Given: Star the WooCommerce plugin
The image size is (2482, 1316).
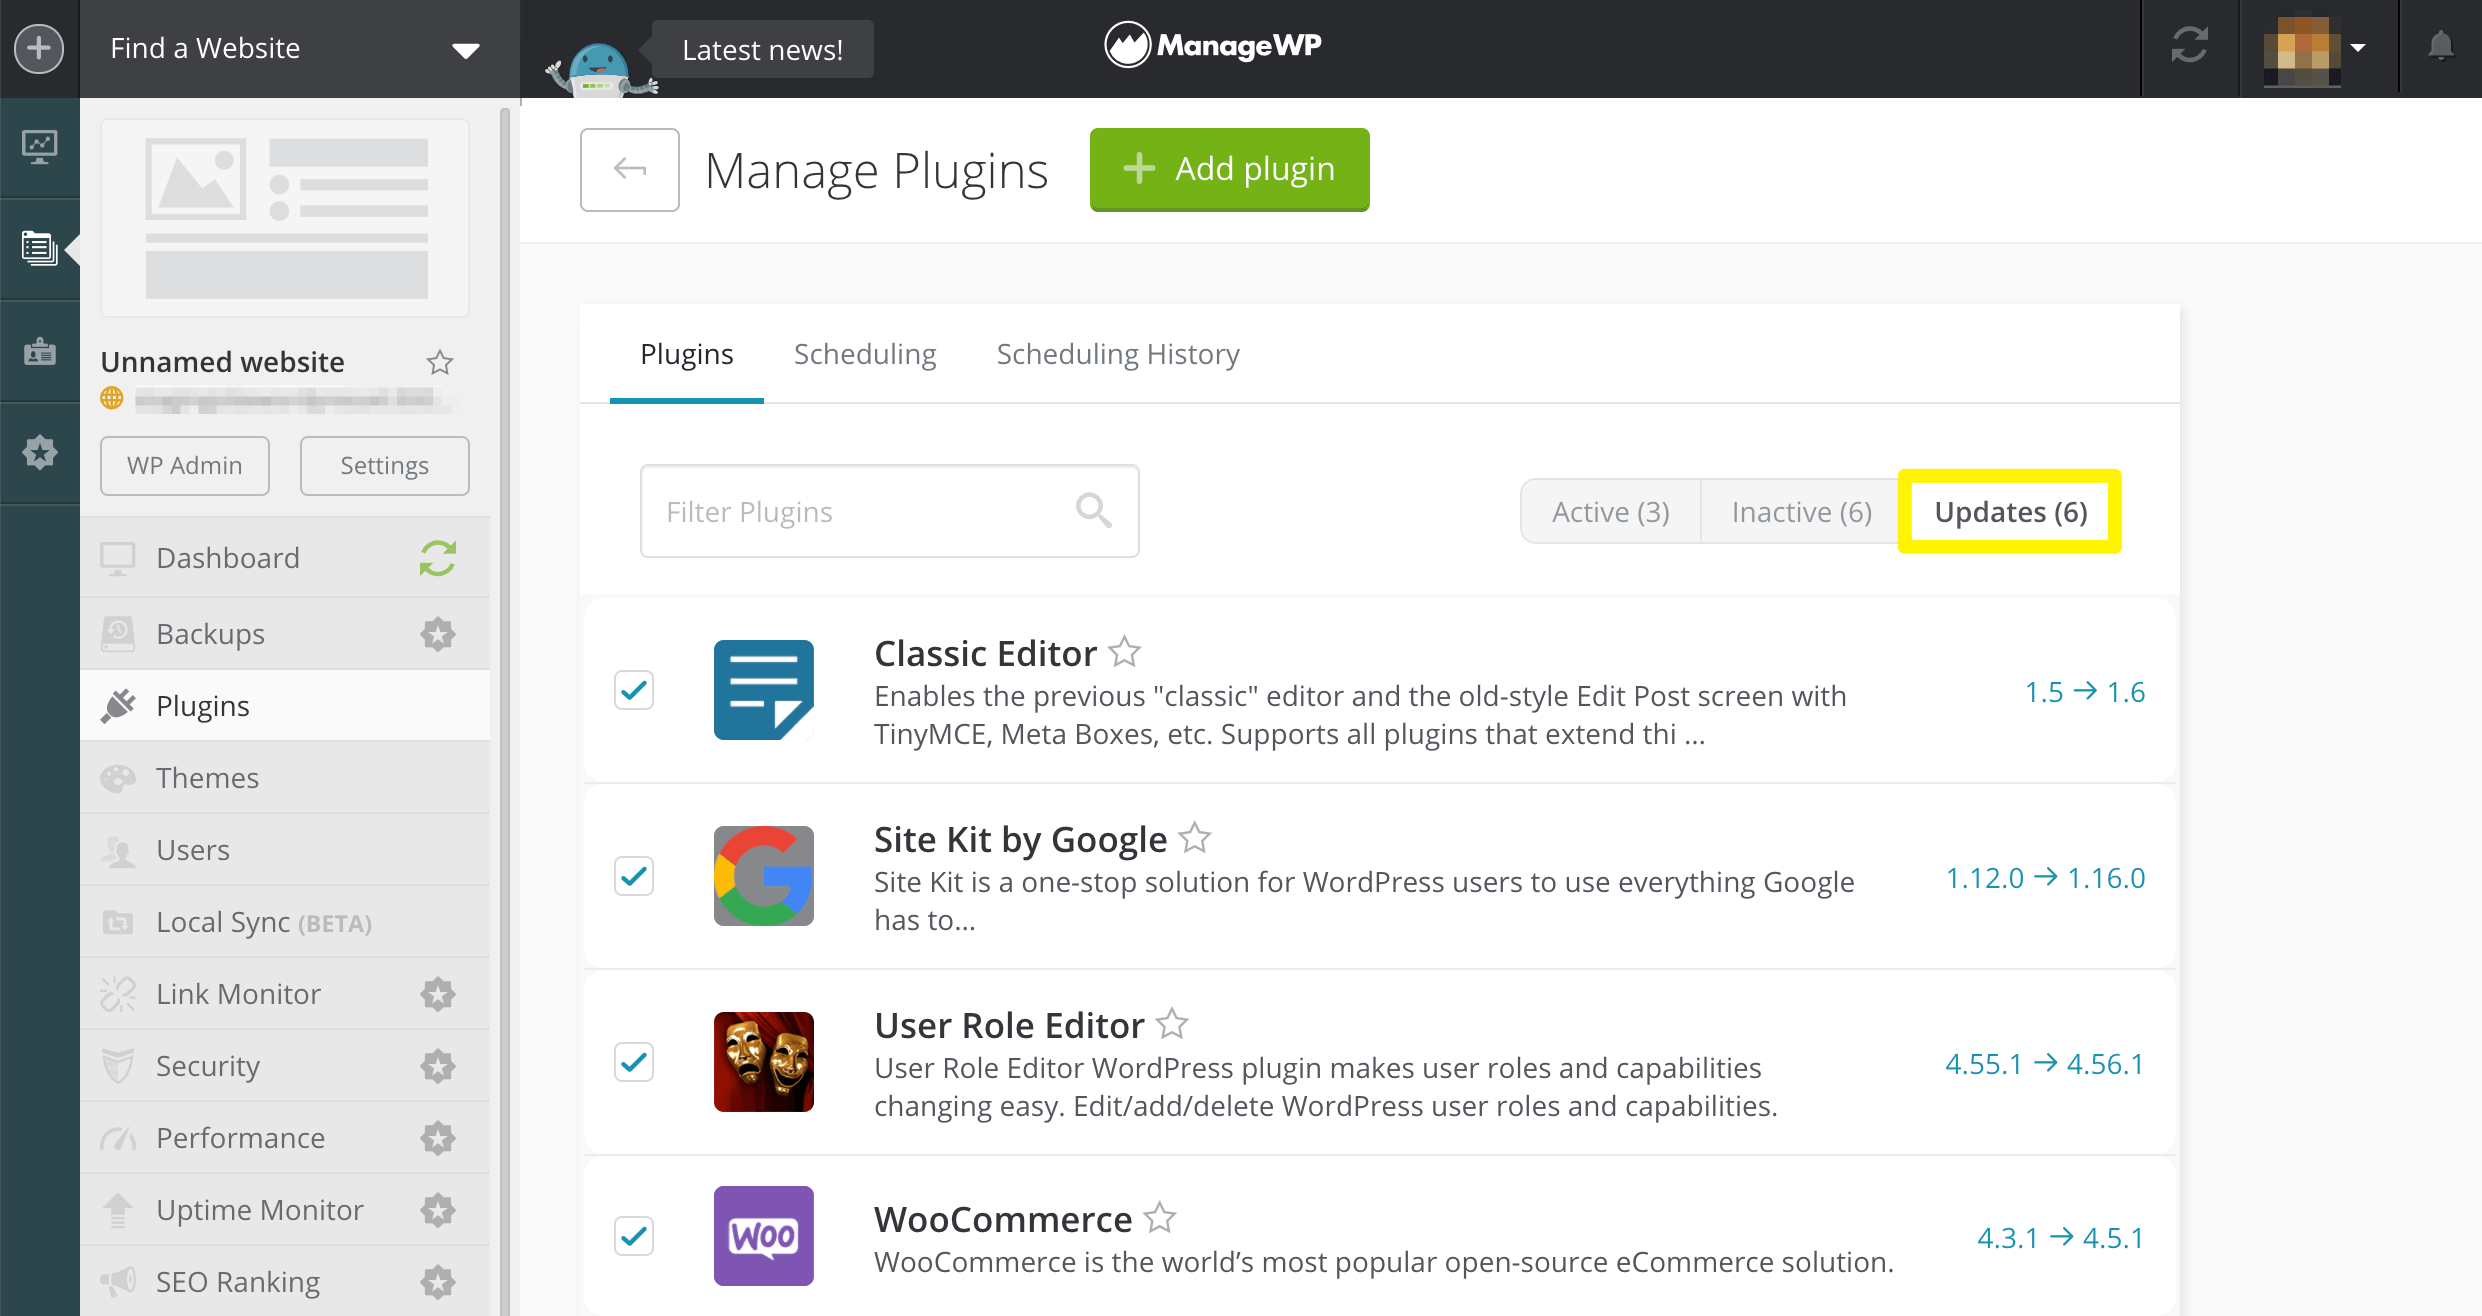Looking at the screenshot, I should click(x=1160, y=1218).
